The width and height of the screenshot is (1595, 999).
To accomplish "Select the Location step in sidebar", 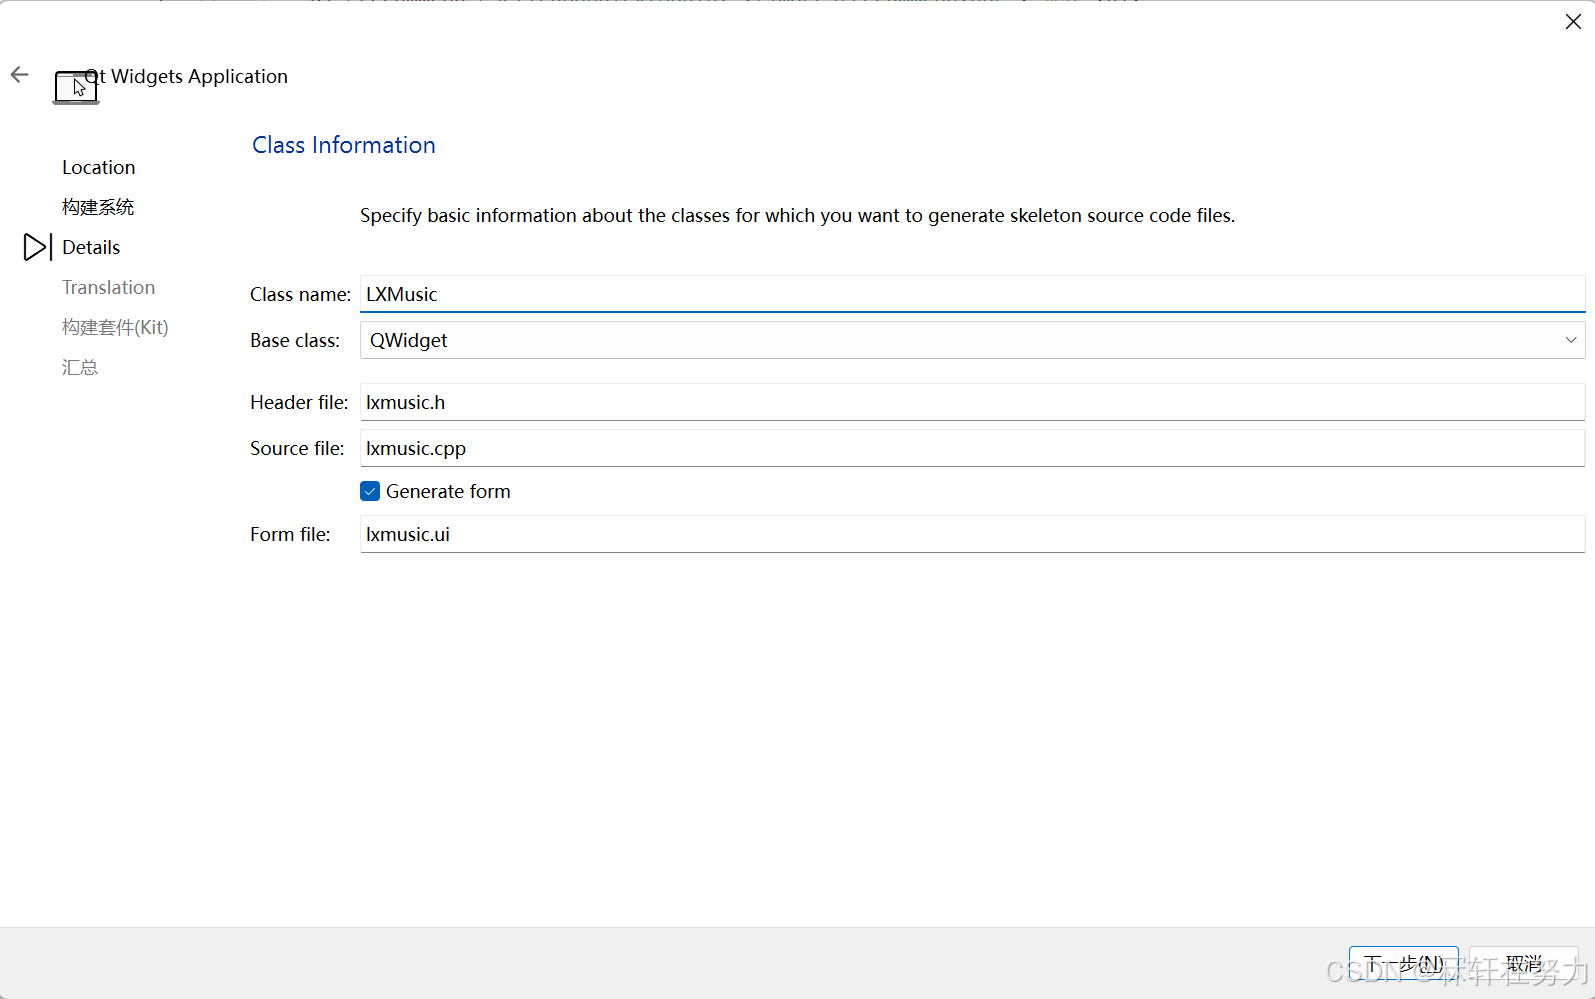I will [98, 167].
